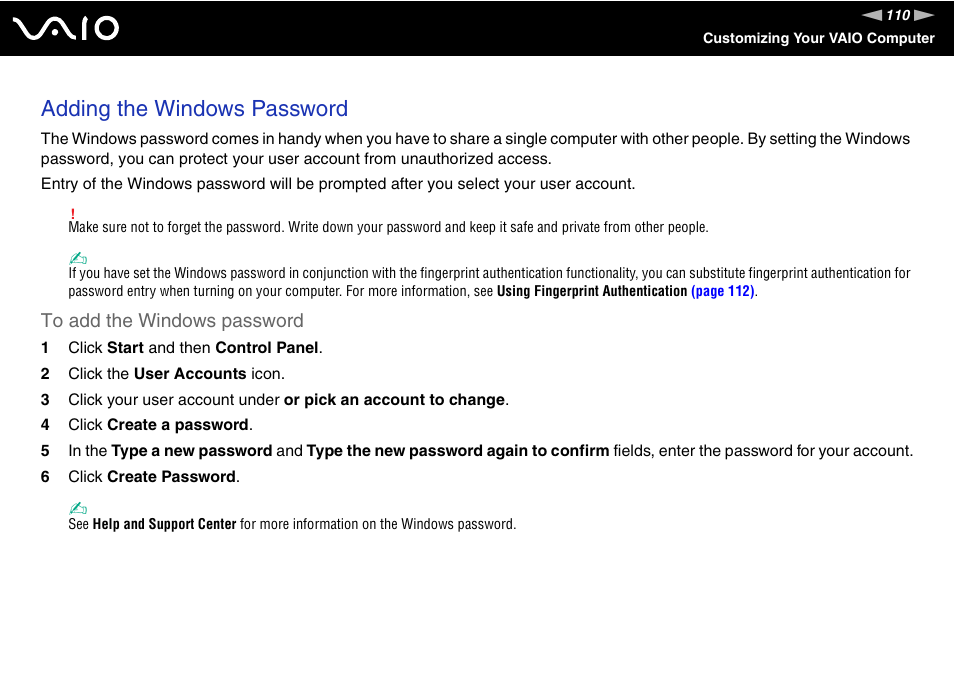Go to previous page with left arrow
Image resolution: width=954 pixels, height=674 pixels.
(x=872, y=15)
